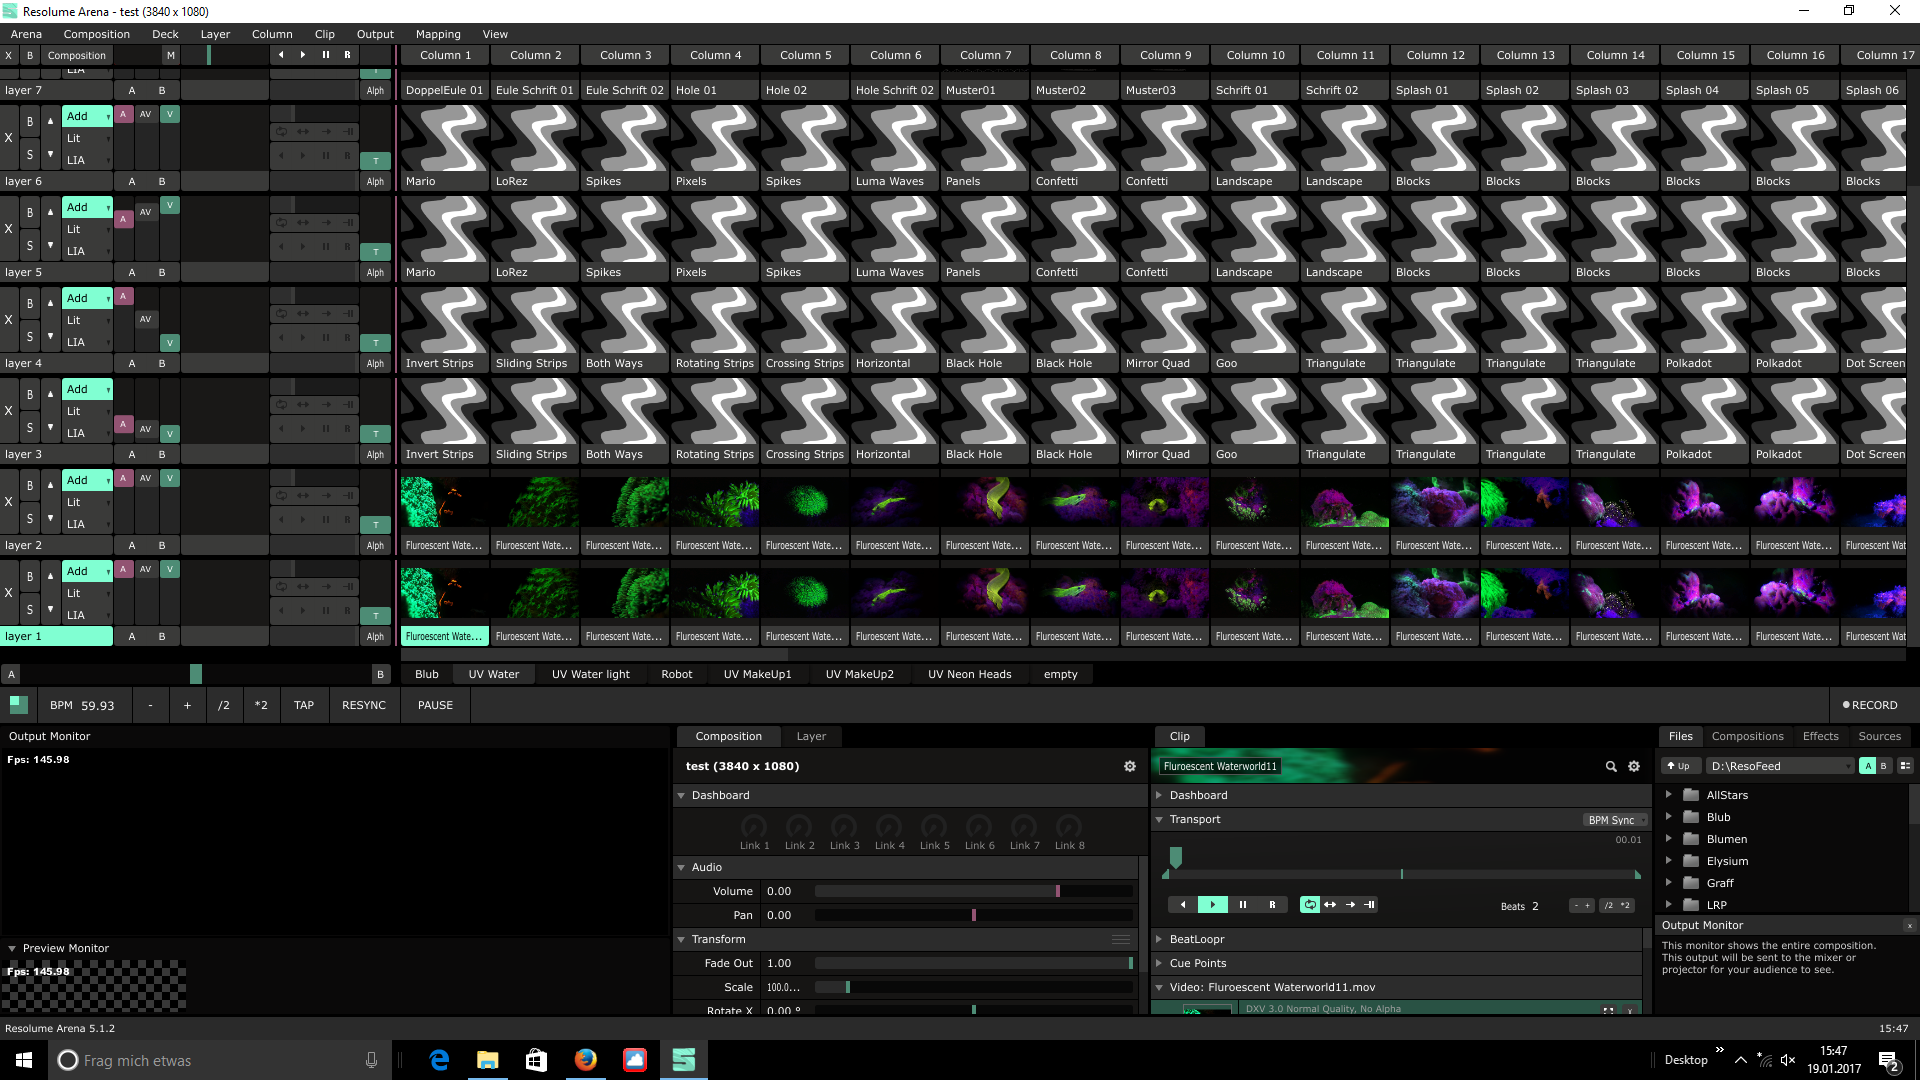The width and height of the screenshot is (1920, 1080).
Task: Pause the clip in Transport
Action: click(x=1243, y=905)
